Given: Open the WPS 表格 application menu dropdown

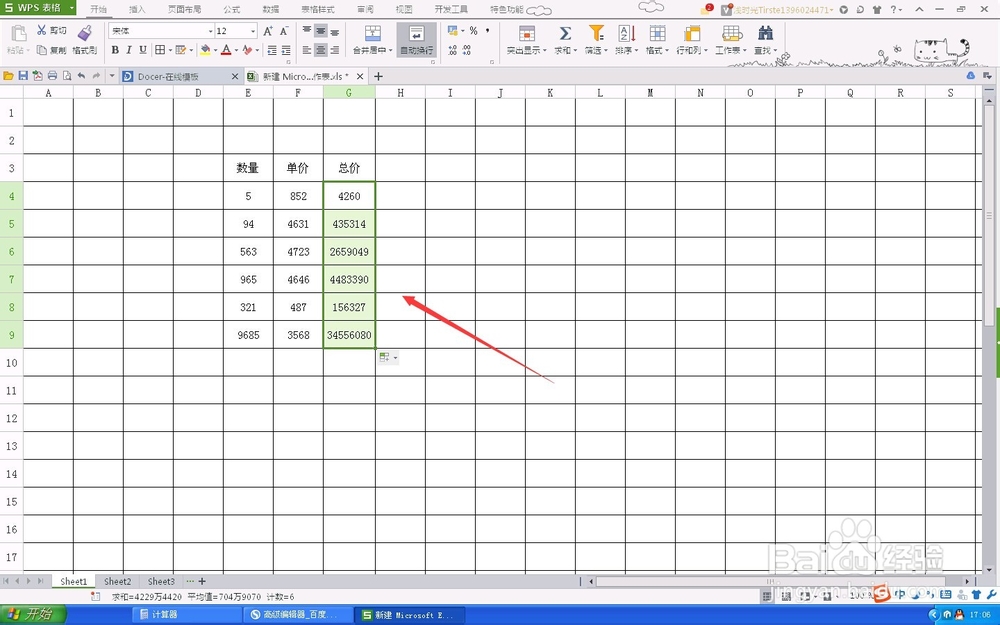Looking at the screenshot, I should (71, 8).
